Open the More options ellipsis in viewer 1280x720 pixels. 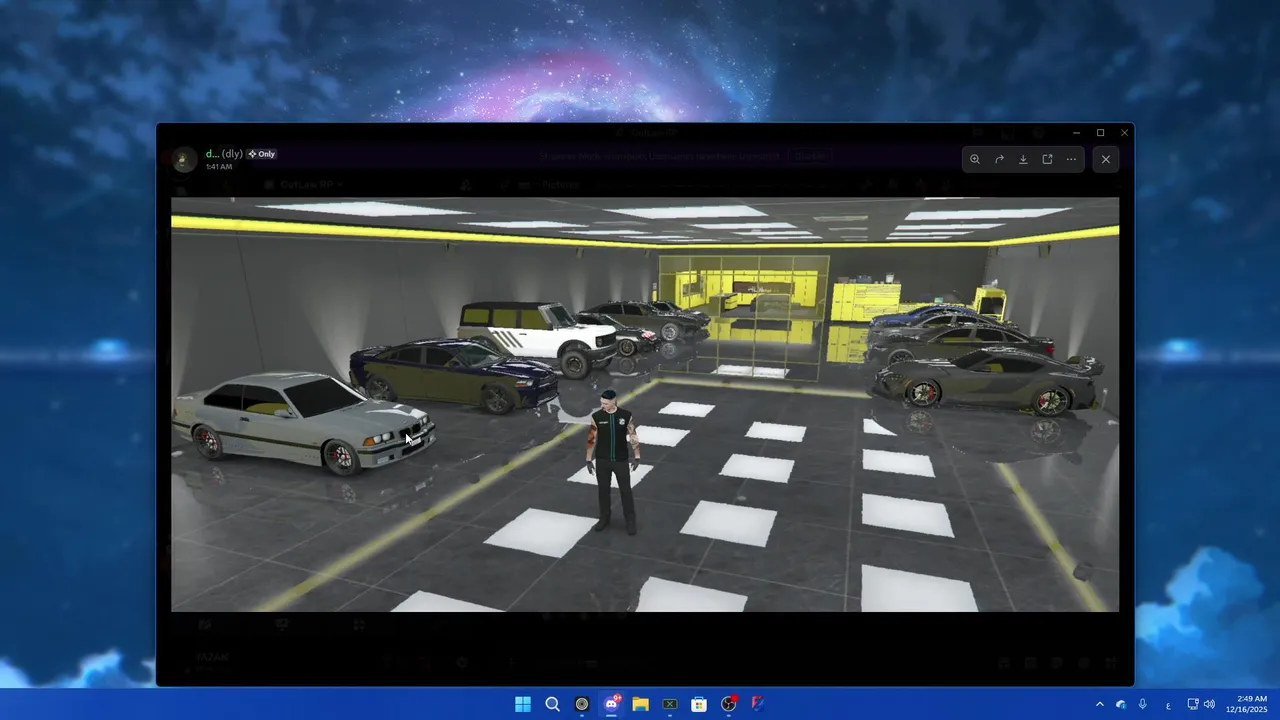pyautogui.click(x=1071, y=159)
